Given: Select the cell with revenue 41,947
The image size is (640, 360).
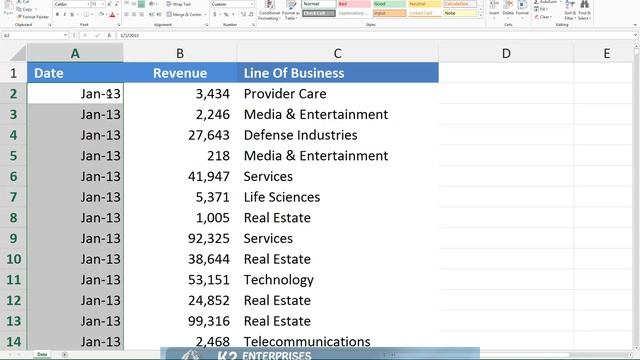Looking at the screenshot, I should tap(180, 176).
